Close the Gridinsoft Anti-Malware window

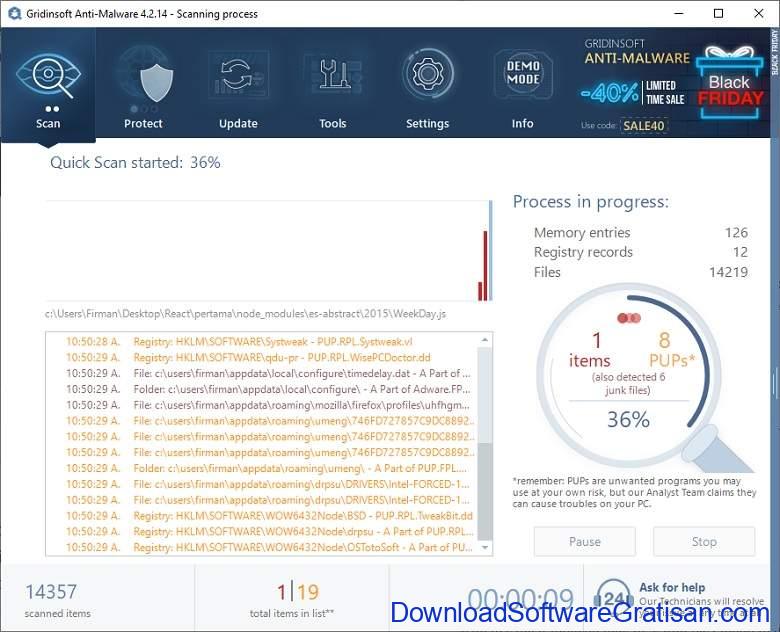click(759, 13)
